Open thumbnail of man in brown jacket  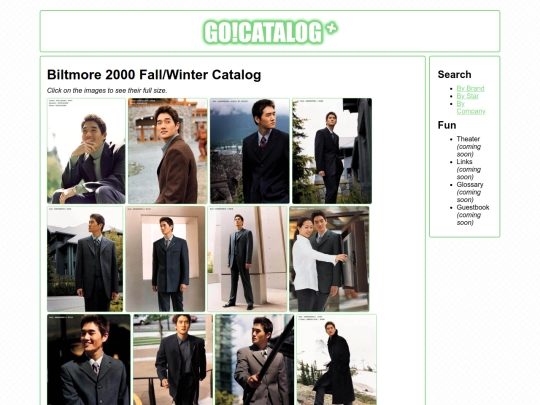[168, 151]
